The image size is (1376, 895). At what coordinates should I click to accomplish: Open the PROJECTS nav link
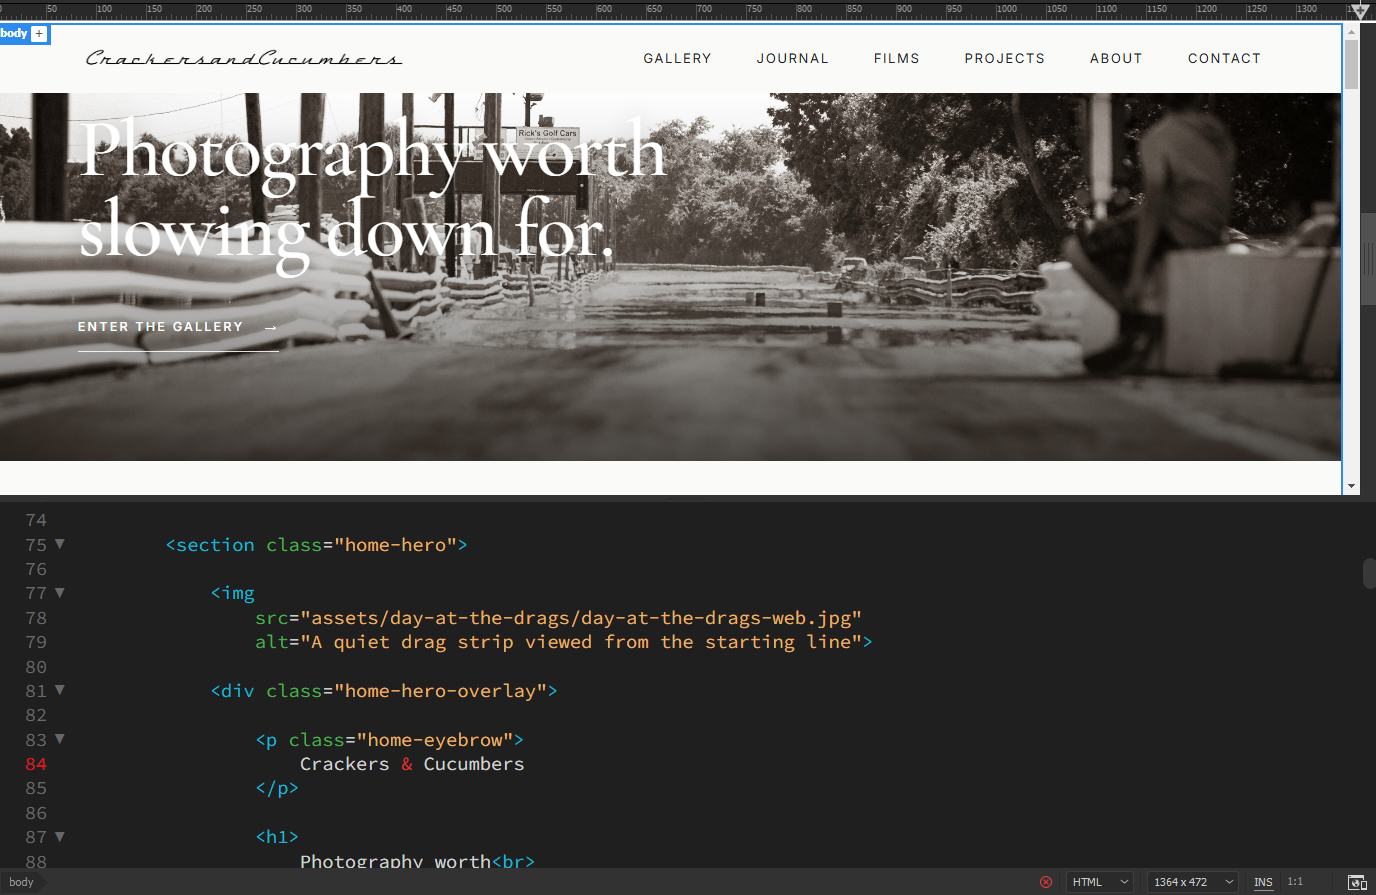[1004, 59]
